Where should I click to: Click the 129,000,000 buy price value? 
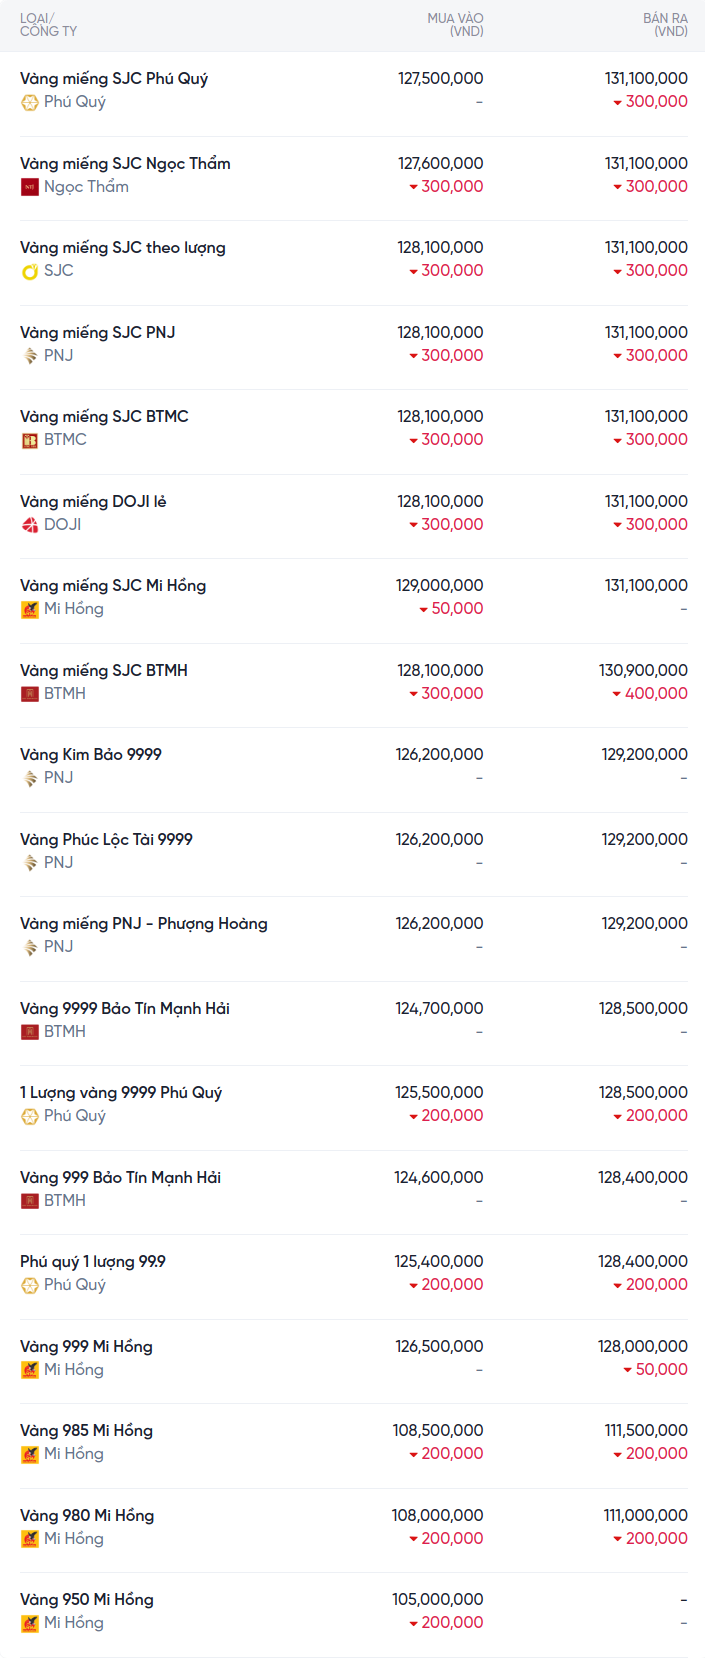point(439,585)
